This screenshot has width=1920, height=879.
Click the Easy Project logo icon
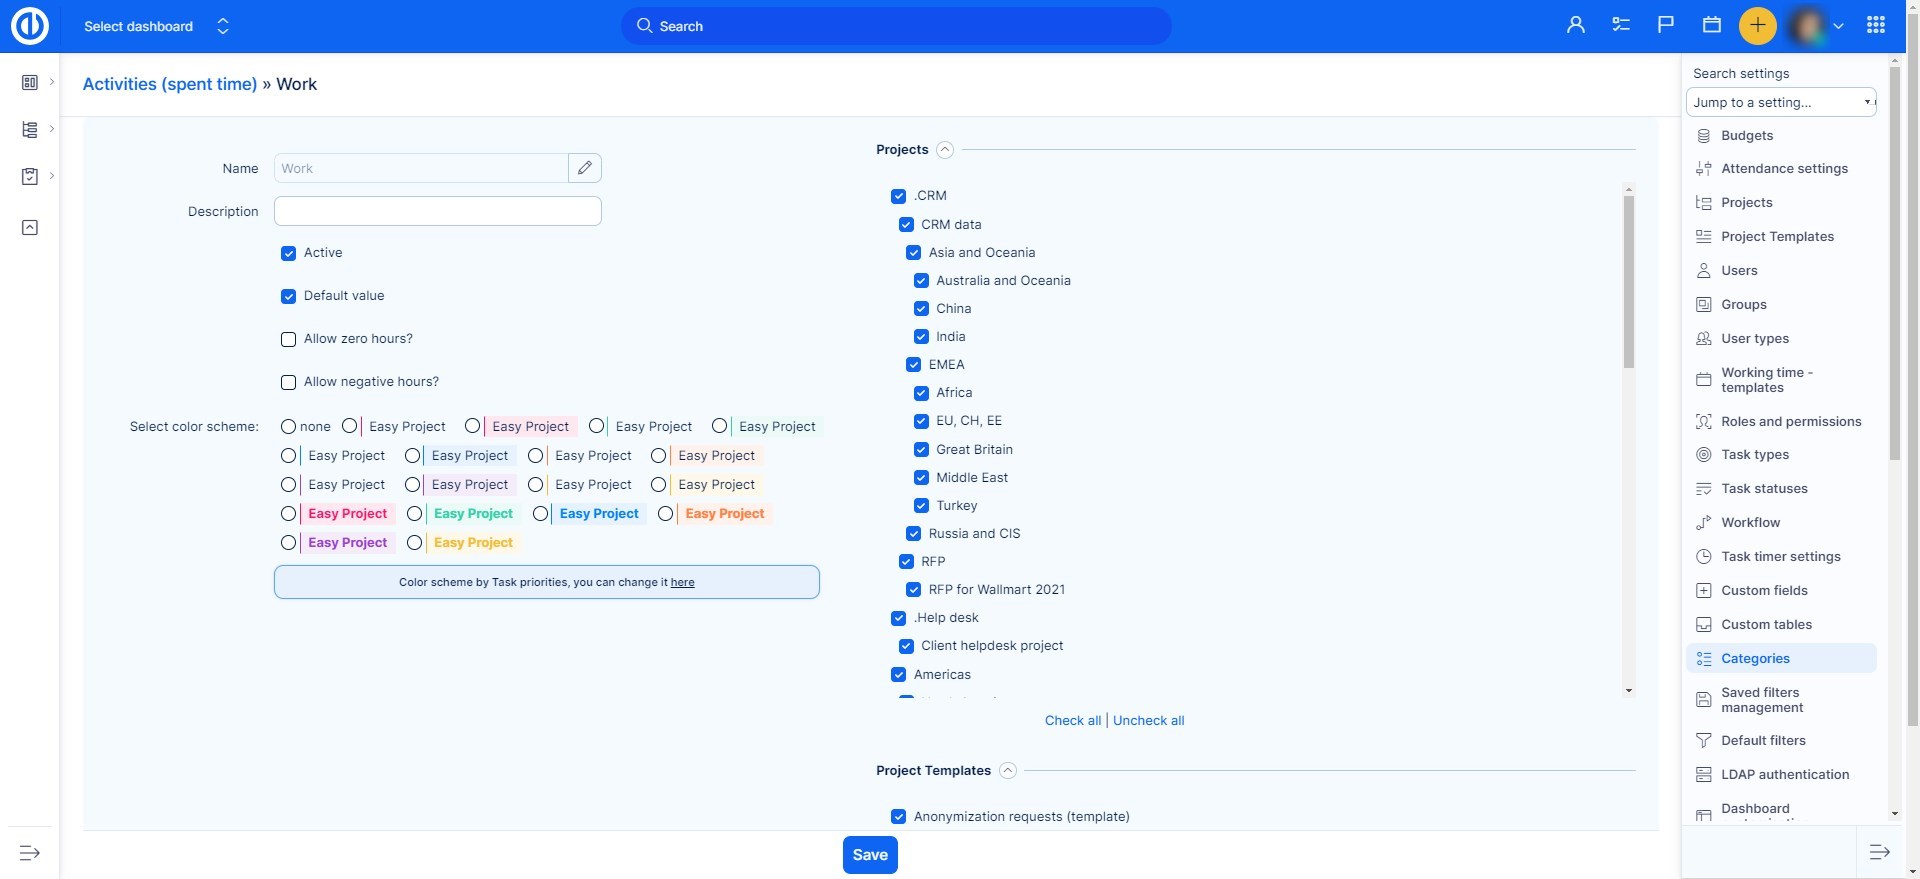30,26
